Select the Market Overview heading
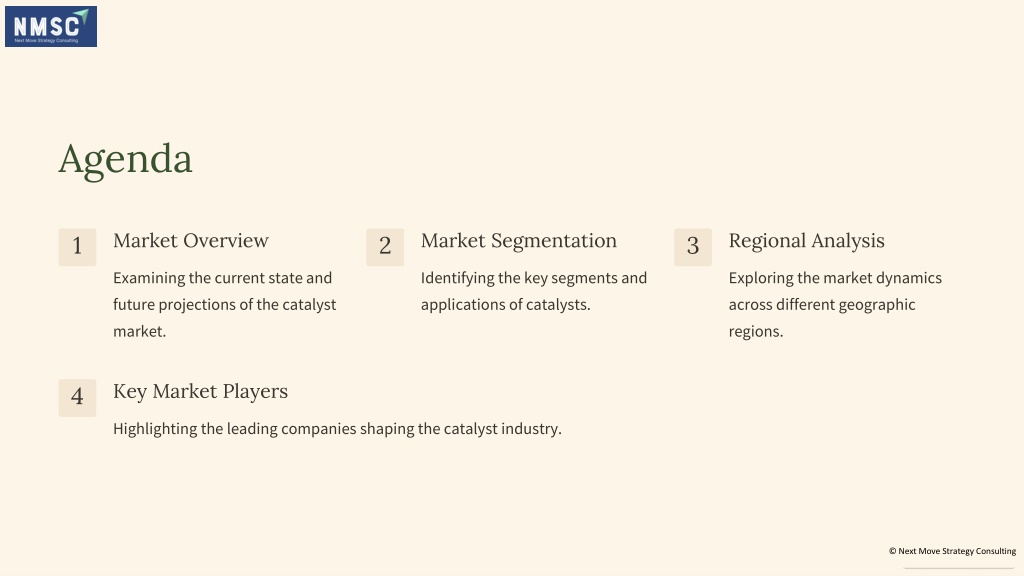The image size is (1024, 576). pos(191,240)
